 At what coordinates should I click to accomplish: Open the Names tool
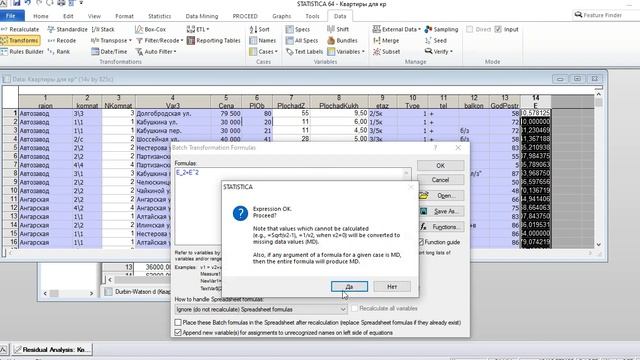(263, 40)
